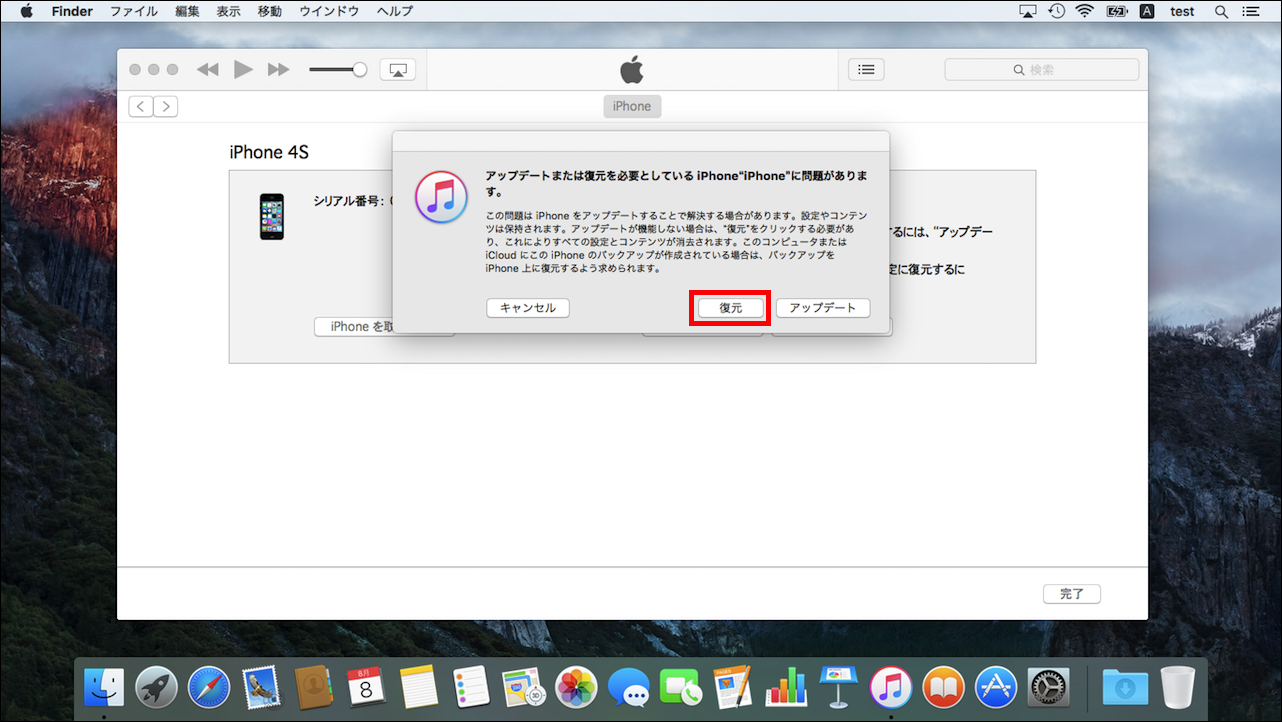Viewport: 1282px width, 722px height.
Task: Open Maps app in Dock
Action: pyautogui.click(x=523, y=687)
